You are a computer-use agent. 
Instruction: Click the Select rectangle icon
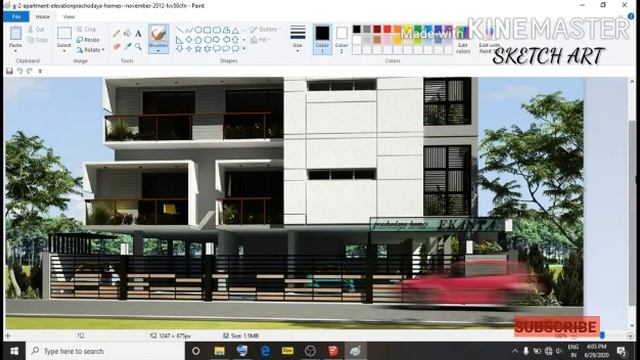(64, 33)
